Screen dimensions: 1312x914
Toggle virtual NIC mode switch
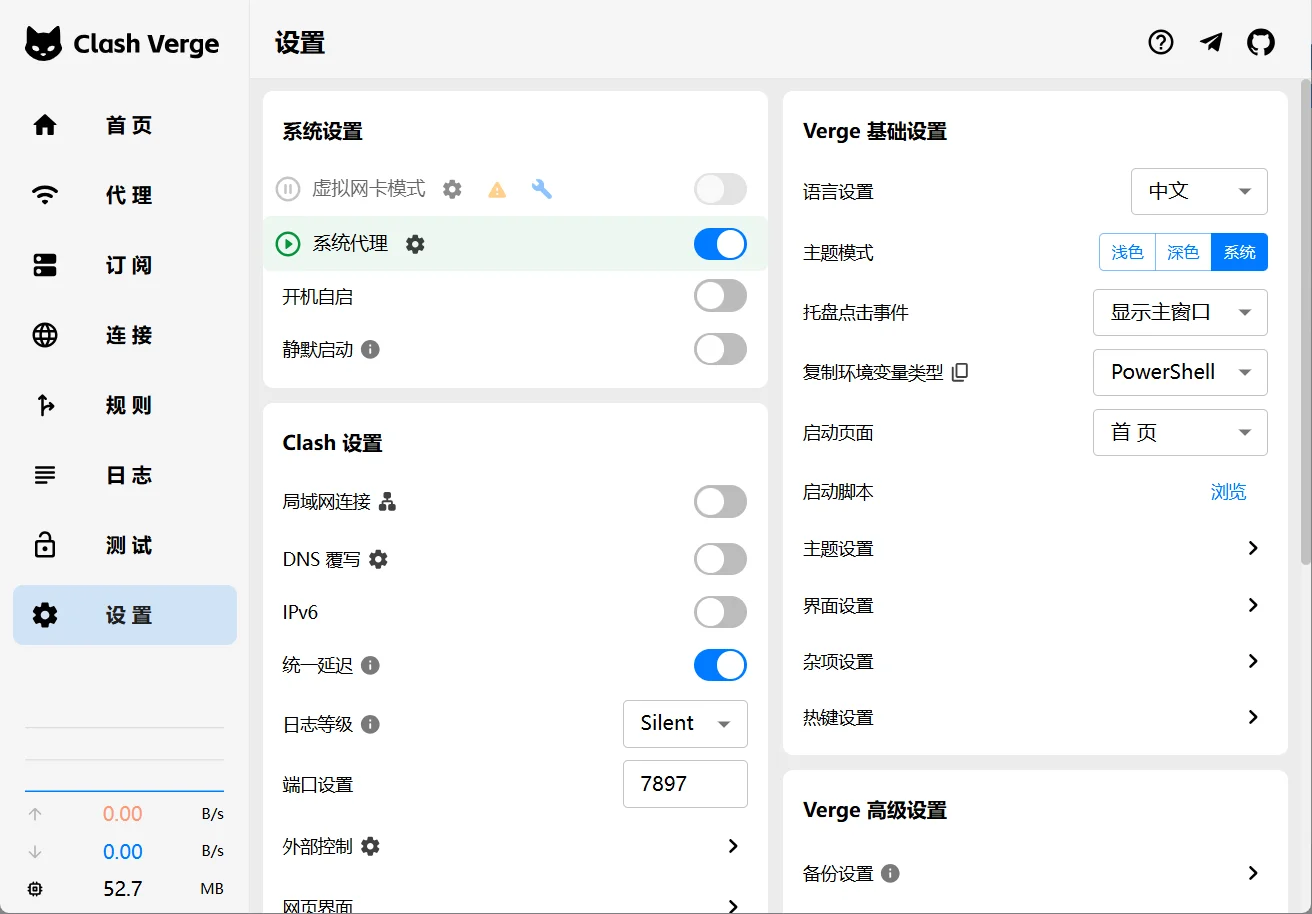(x=720, y=189)
